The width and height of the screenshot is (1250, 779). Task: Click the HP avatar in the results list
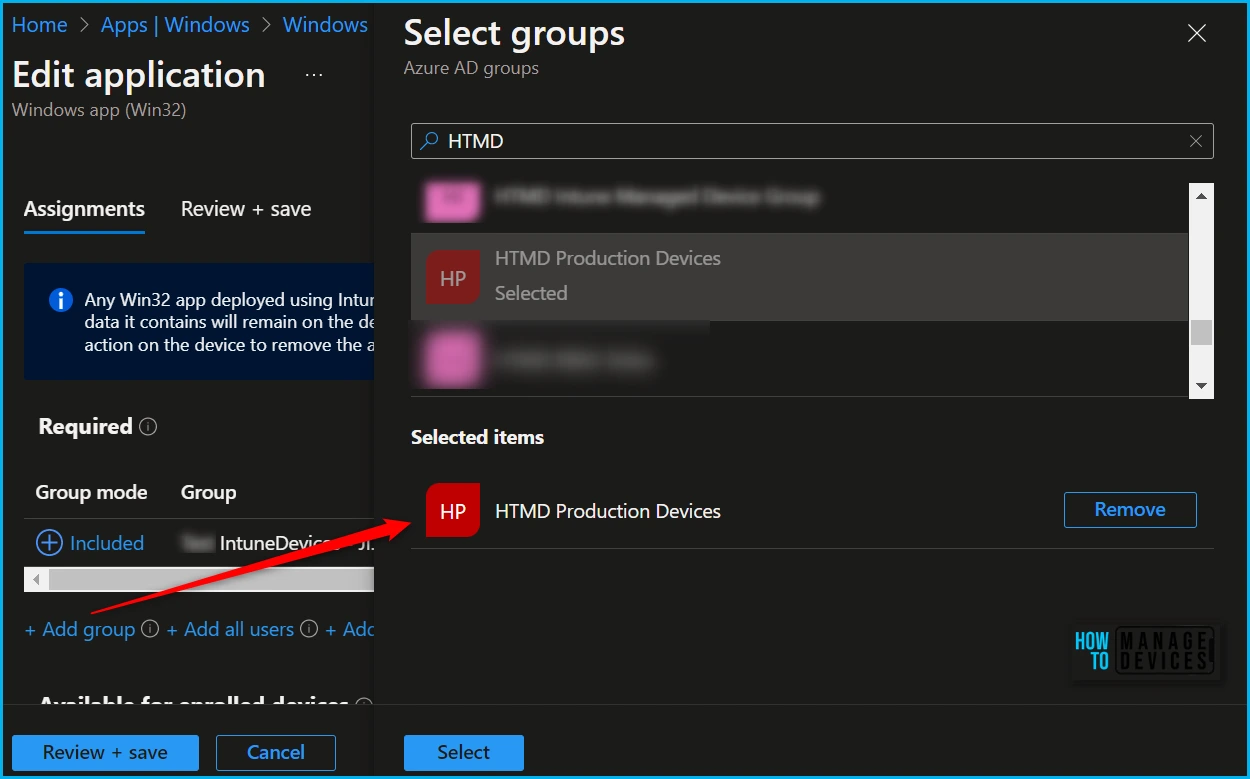click(x=453, y=277)
